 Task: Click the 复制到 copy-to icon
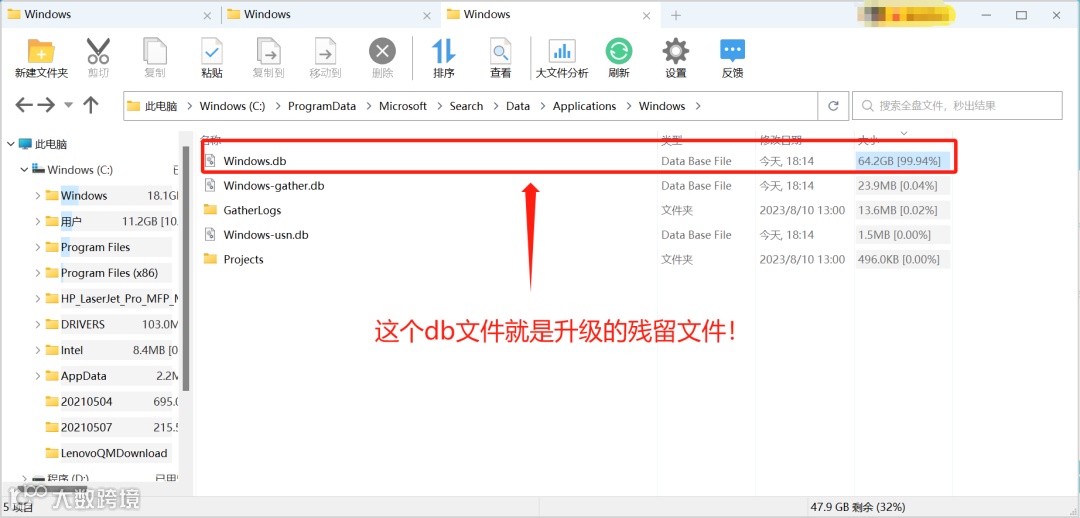pos(269,51)
